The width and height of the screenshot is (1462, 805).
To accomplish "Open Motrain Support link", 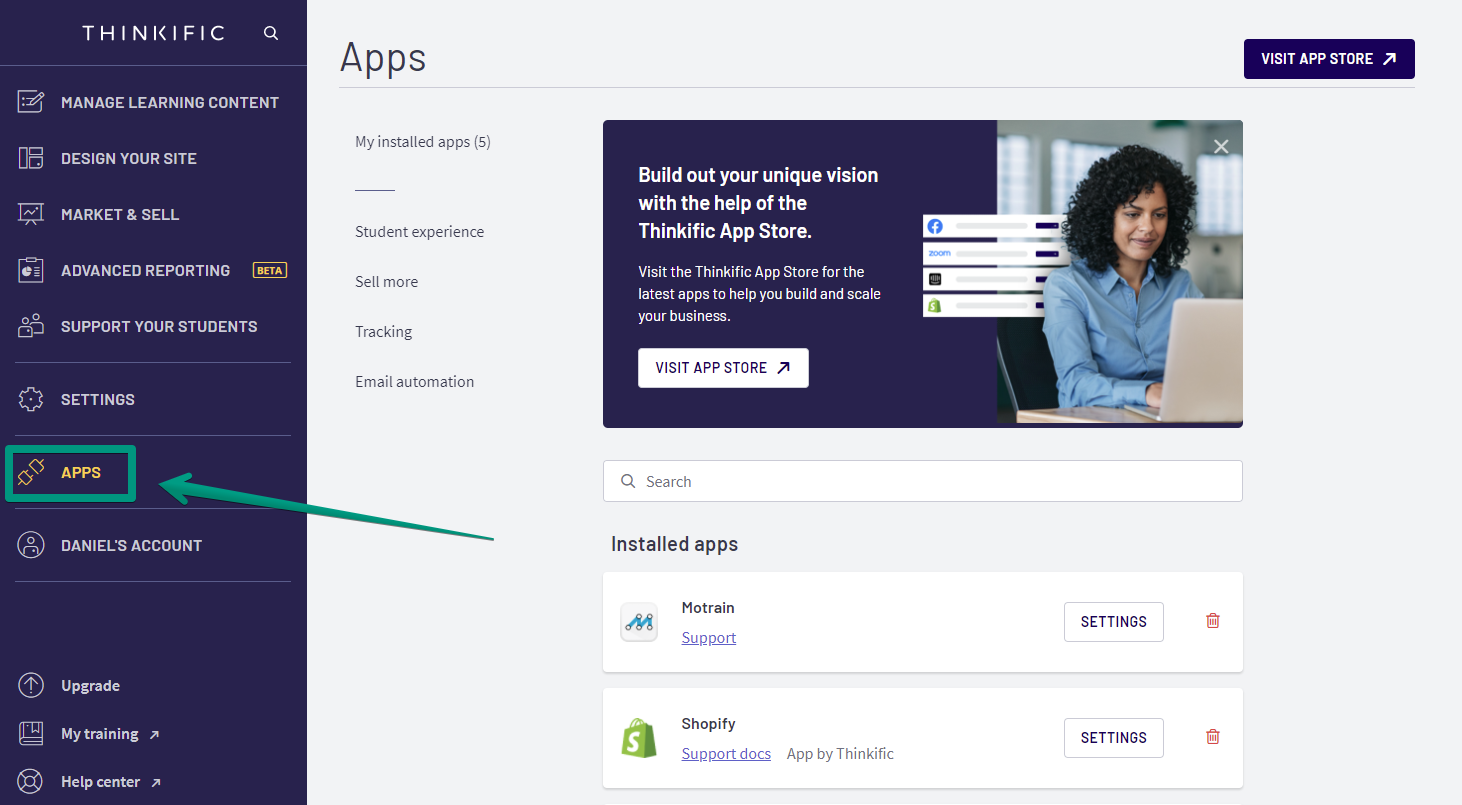I will (x=709, y=638).
